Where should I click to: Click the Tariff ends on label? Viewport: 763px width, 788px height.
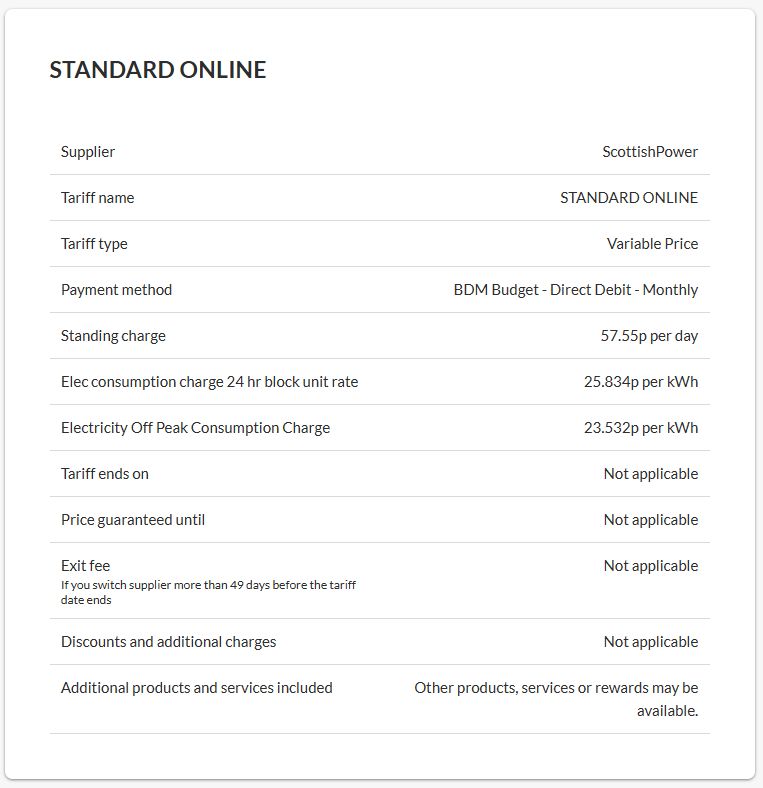(x=105, y=474)
